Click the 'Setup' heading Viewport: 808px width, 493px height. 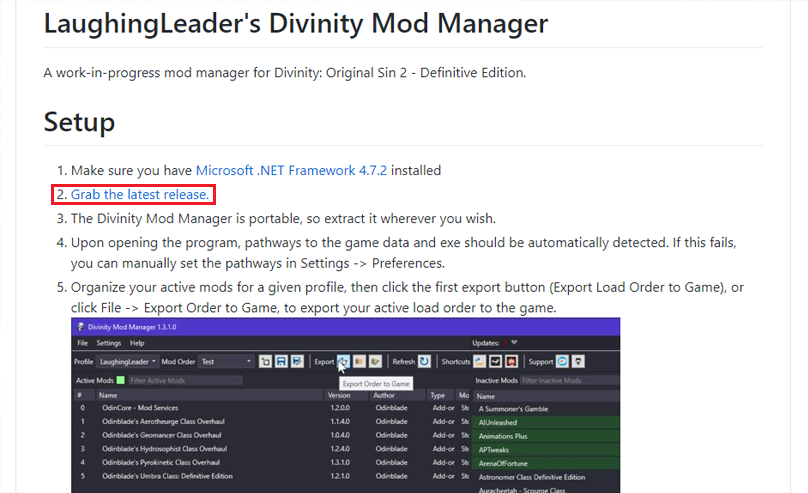point(79,122)
